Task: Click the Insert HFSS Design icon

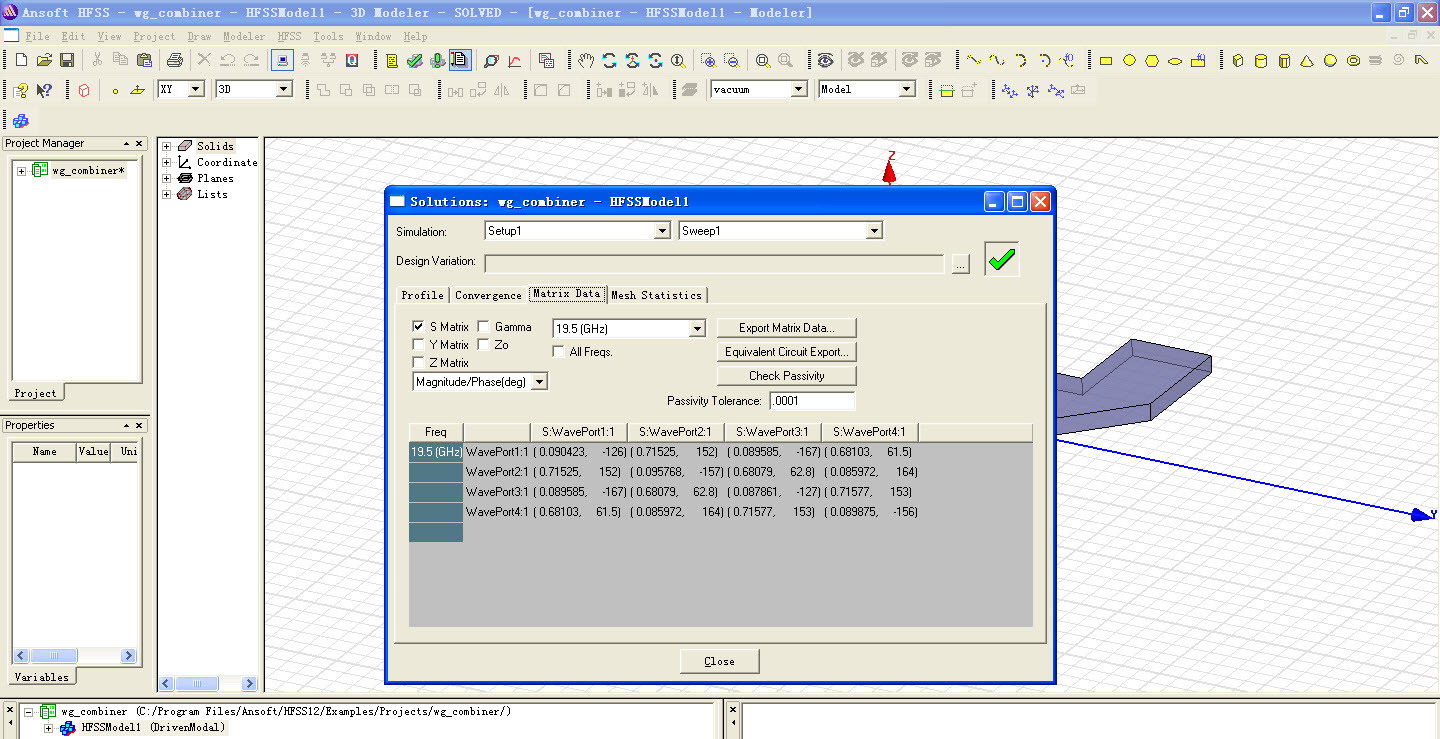Action: coord(21,121)
